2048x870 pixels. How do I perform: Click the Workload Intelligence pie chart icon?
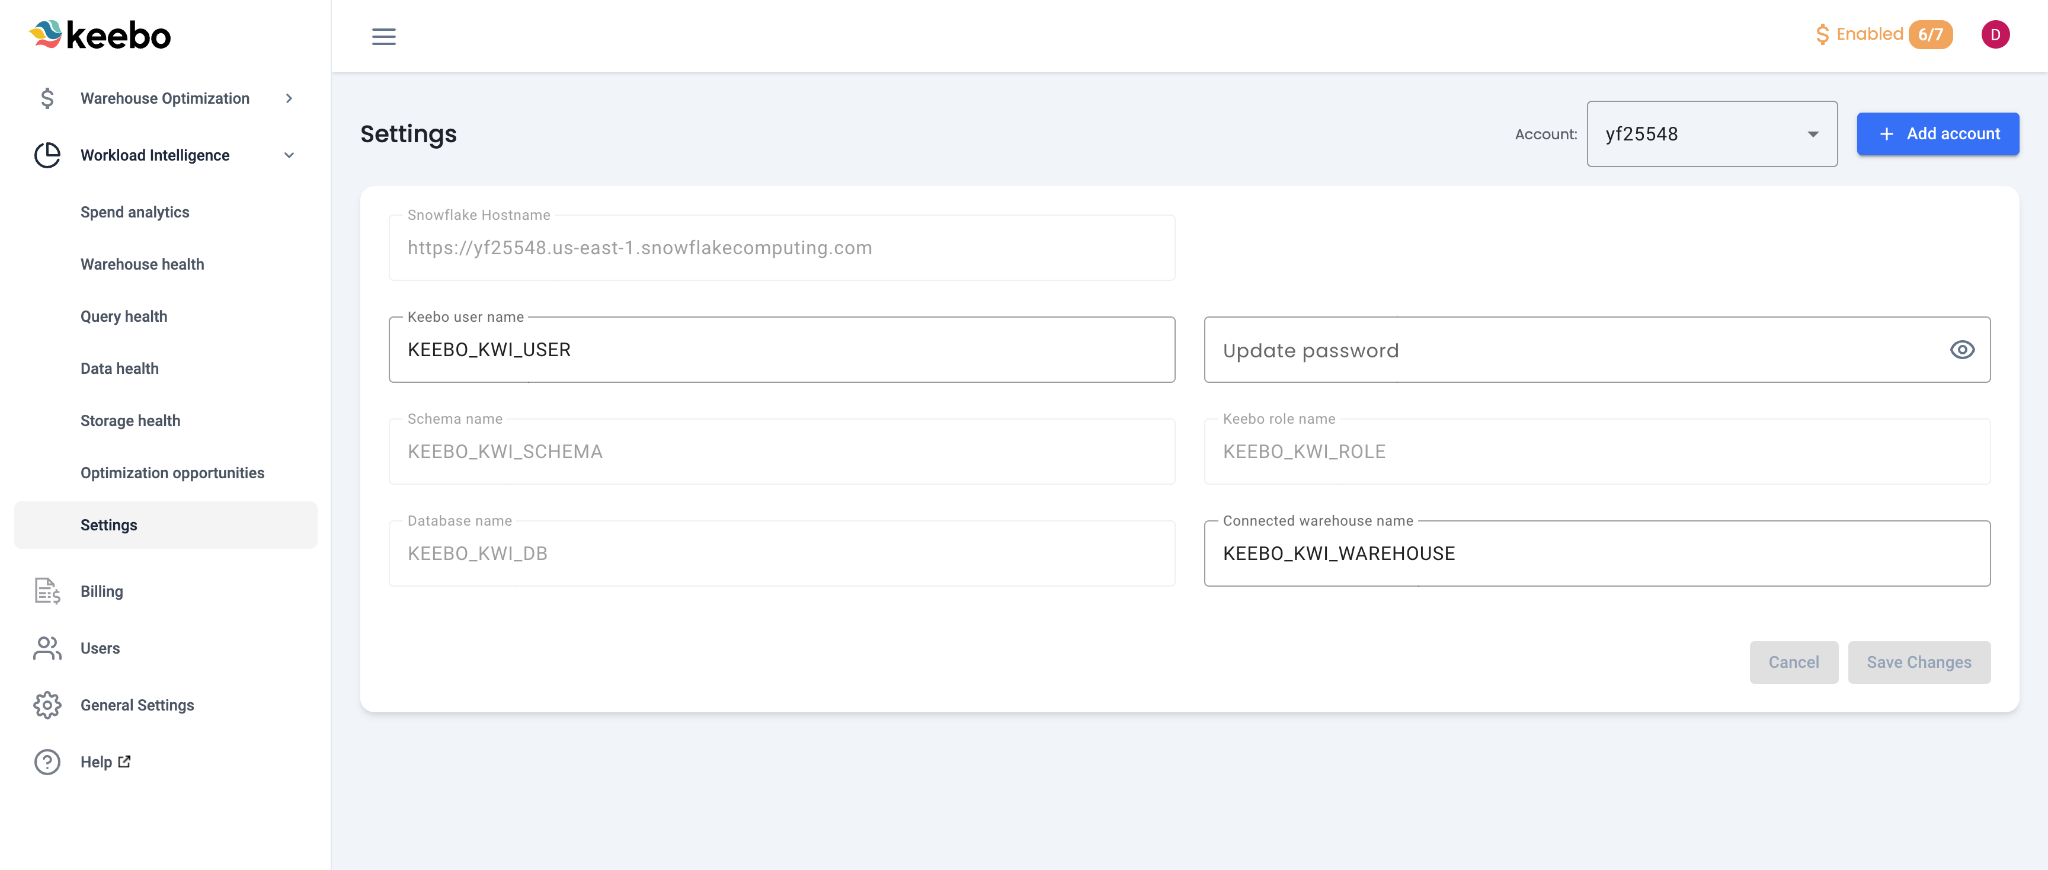coord(47,155)
